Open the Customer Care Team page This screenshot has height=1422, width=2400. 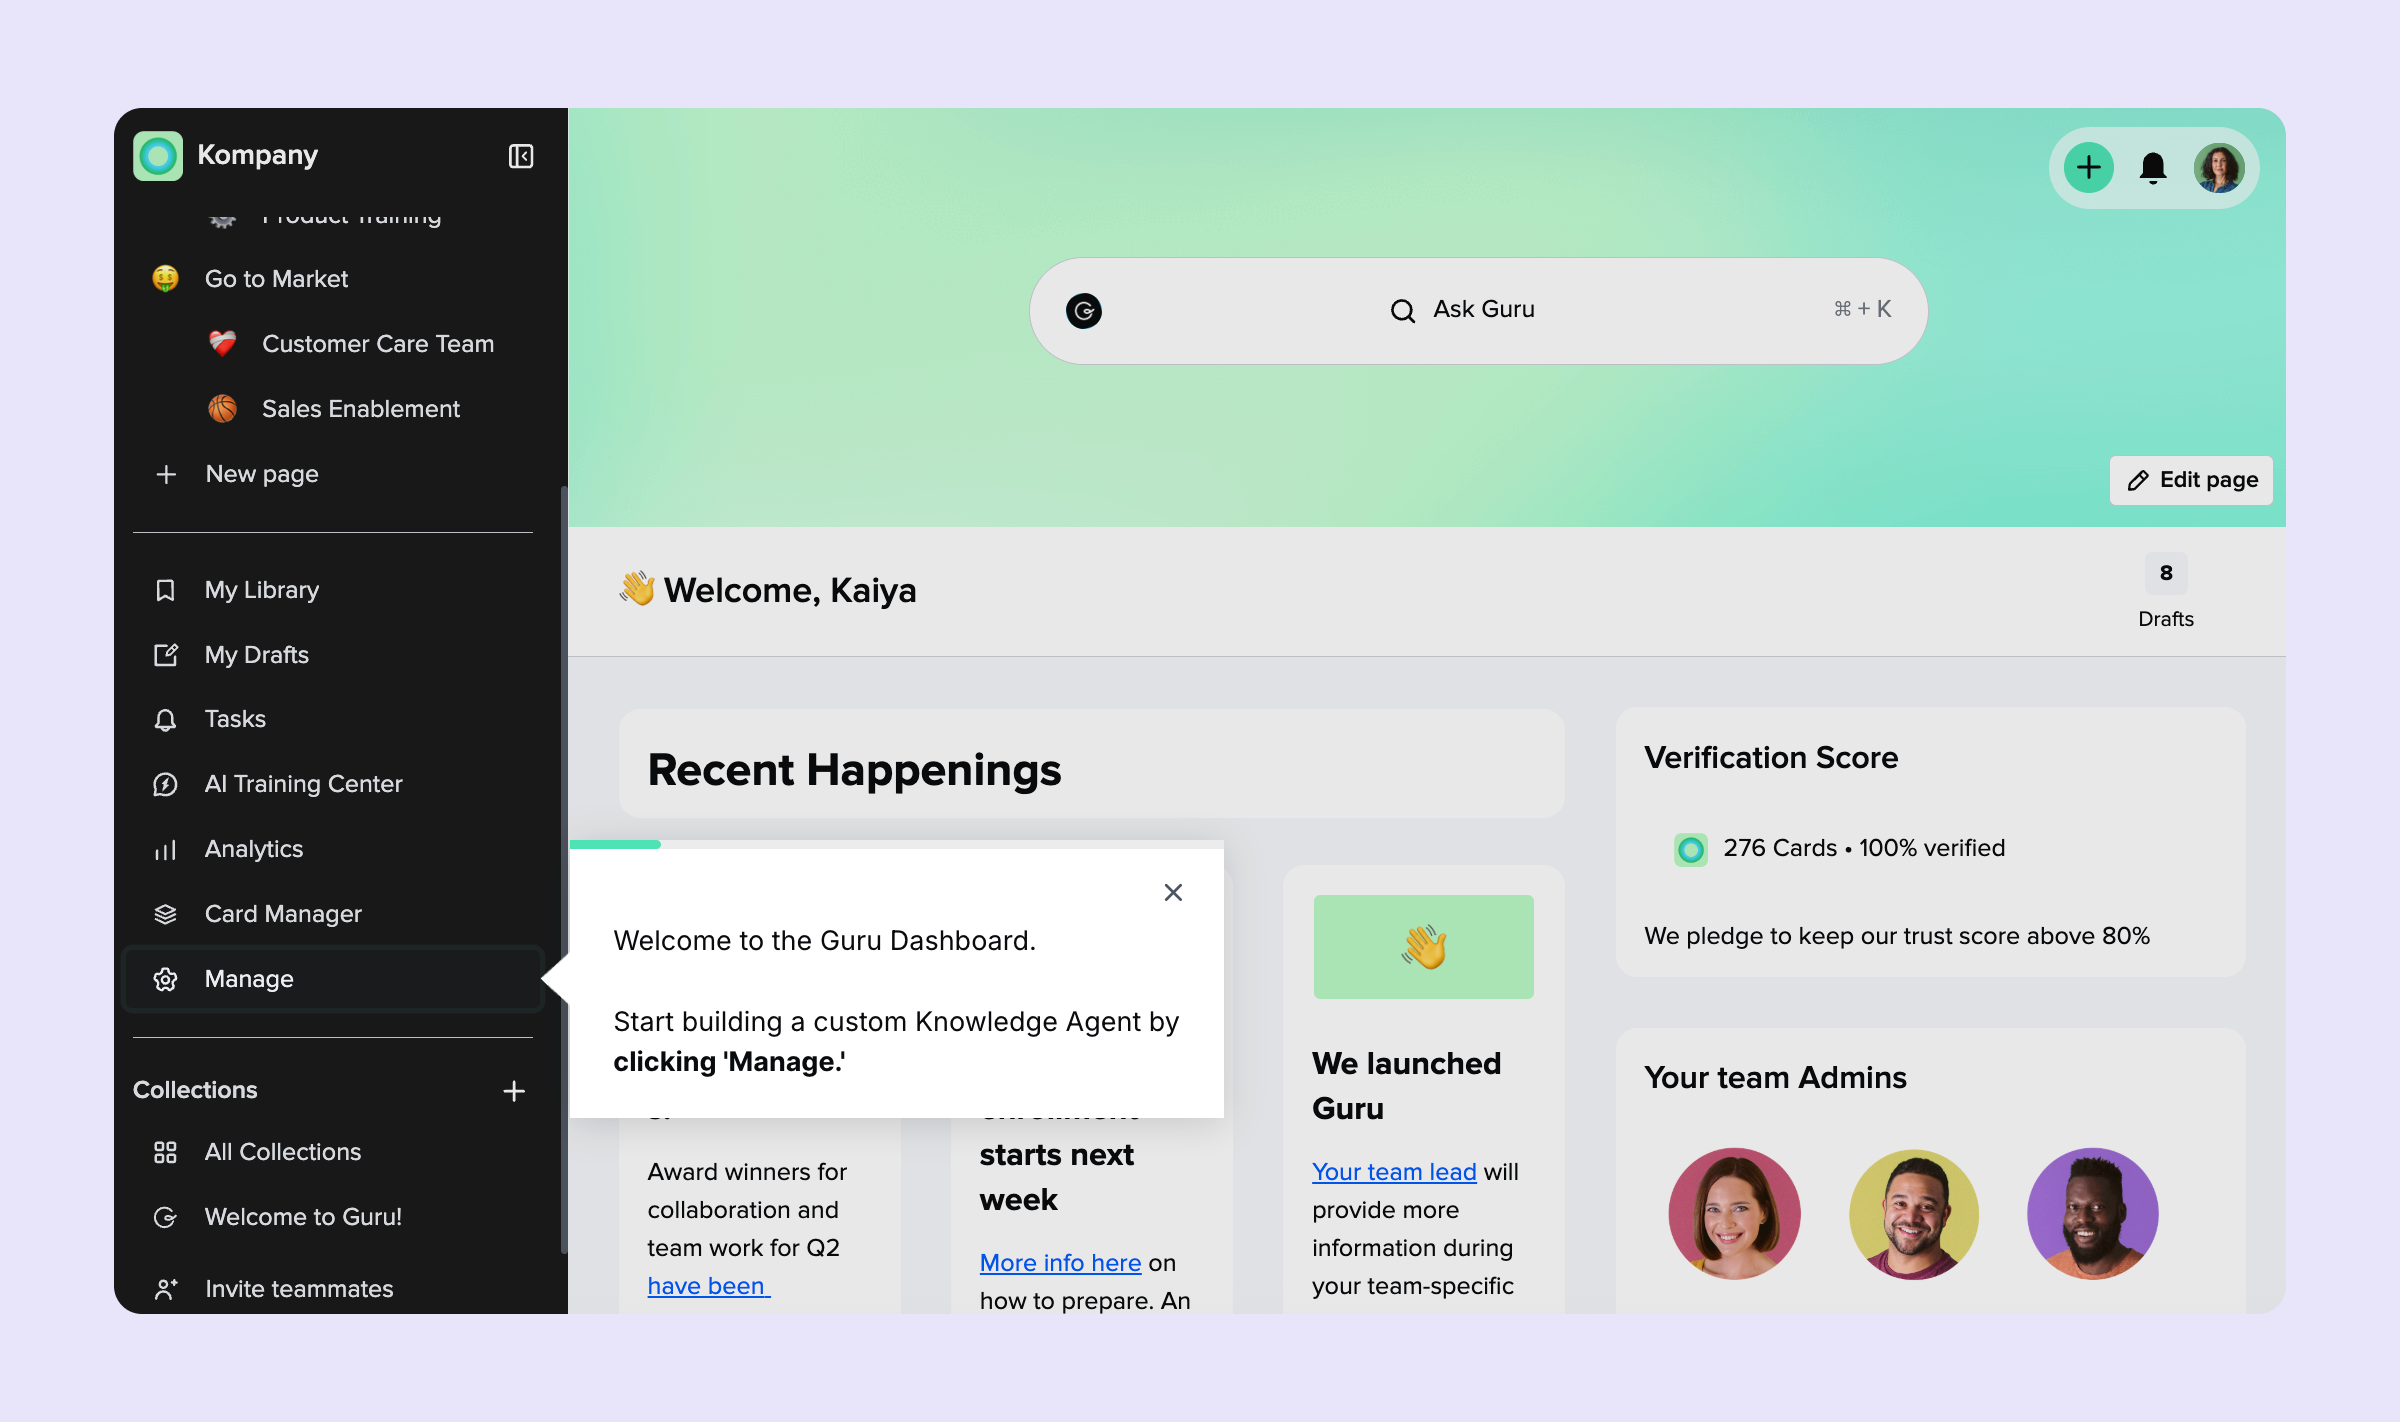point(378,343)
